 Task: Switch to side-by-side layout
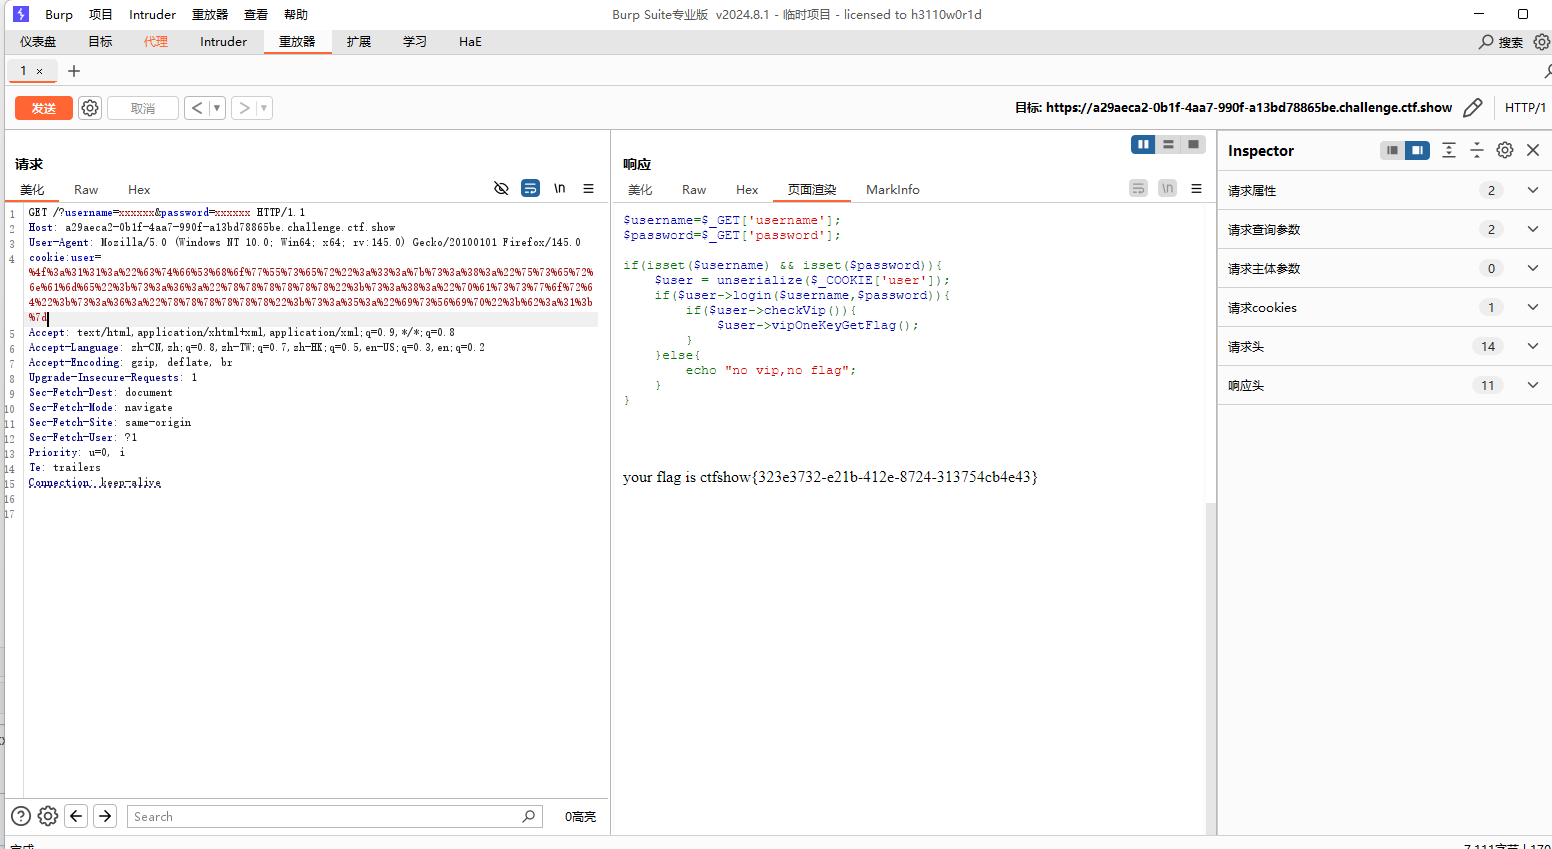tap(1143, 144)
